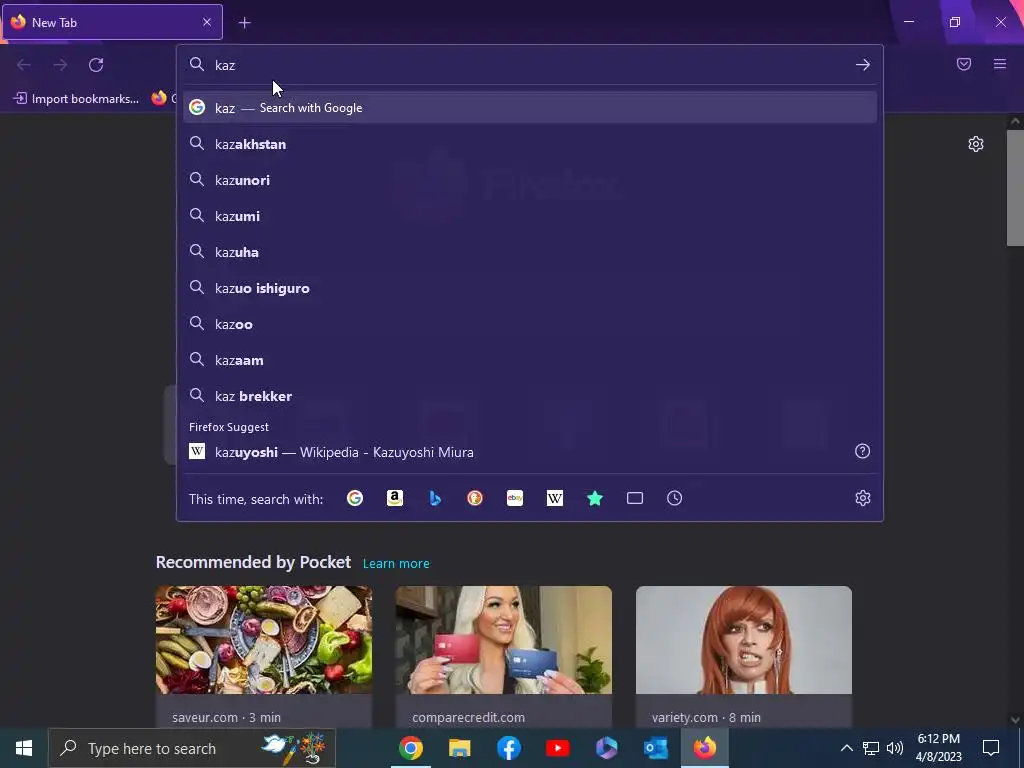Search bookmarks using the star icon

click(594, 498)
